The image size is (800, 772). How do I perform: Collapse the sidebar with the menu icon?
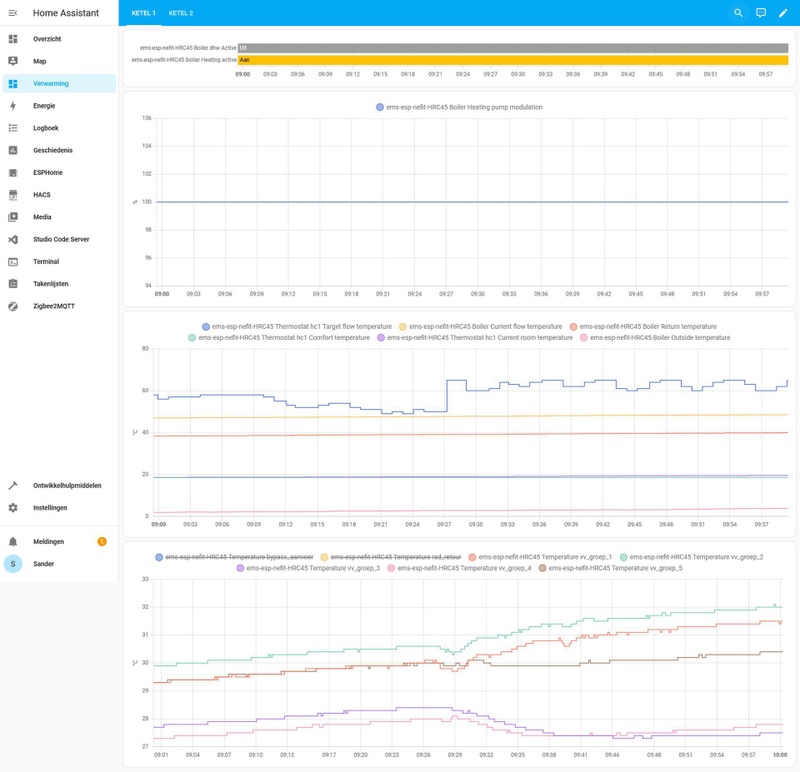pos(13,13)
